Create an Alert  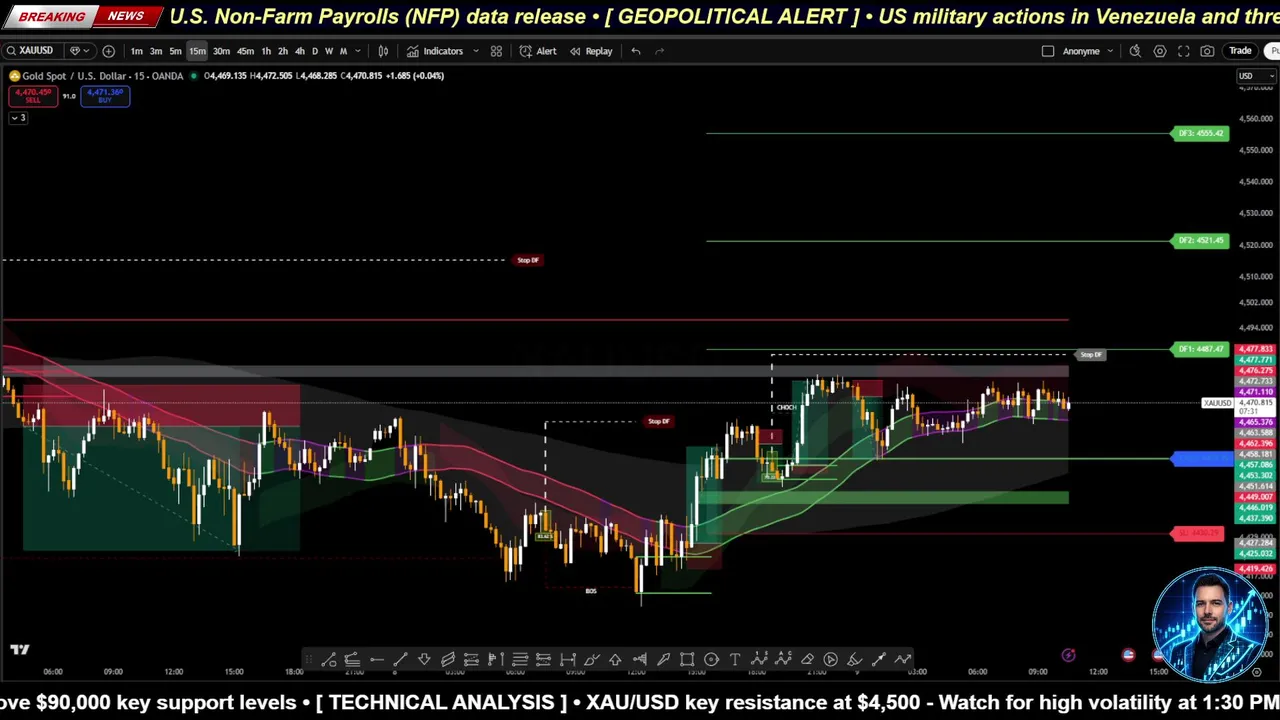[538, 51]
